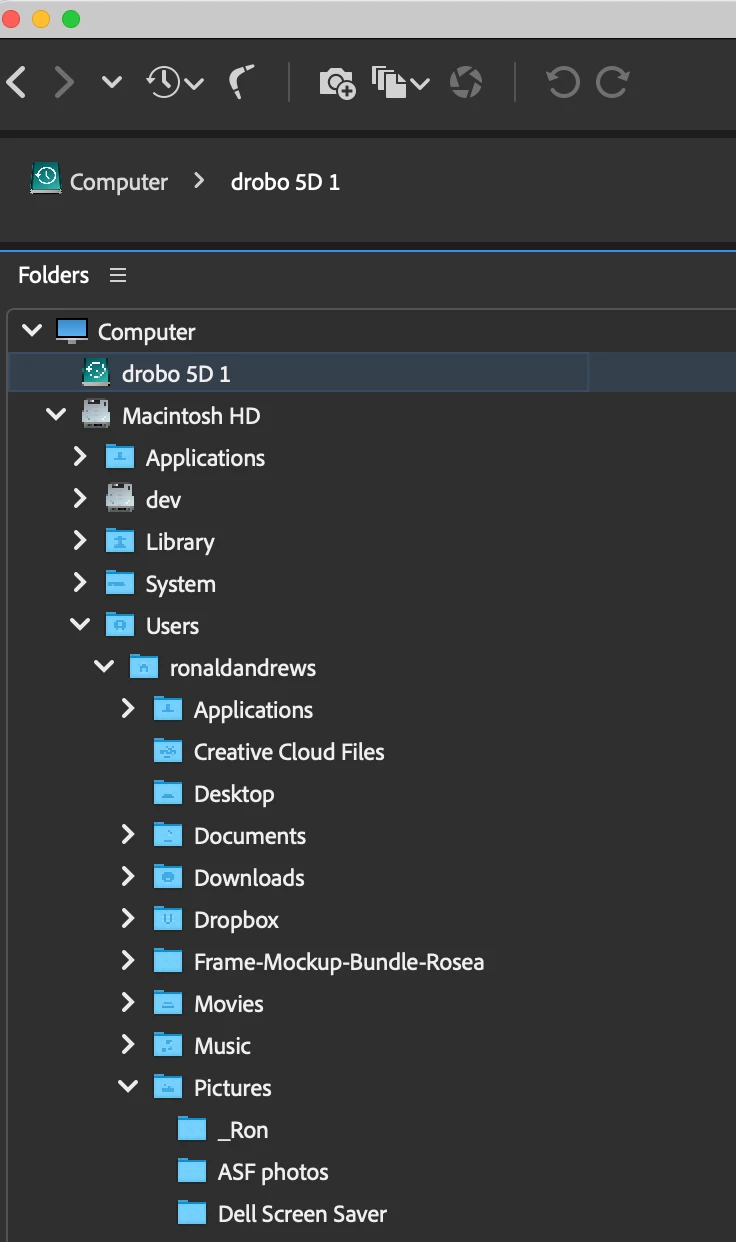The image size is (736, 1242).
Task: Click the drobo 5D 1 breadcrumb
Action: [285, 182]
